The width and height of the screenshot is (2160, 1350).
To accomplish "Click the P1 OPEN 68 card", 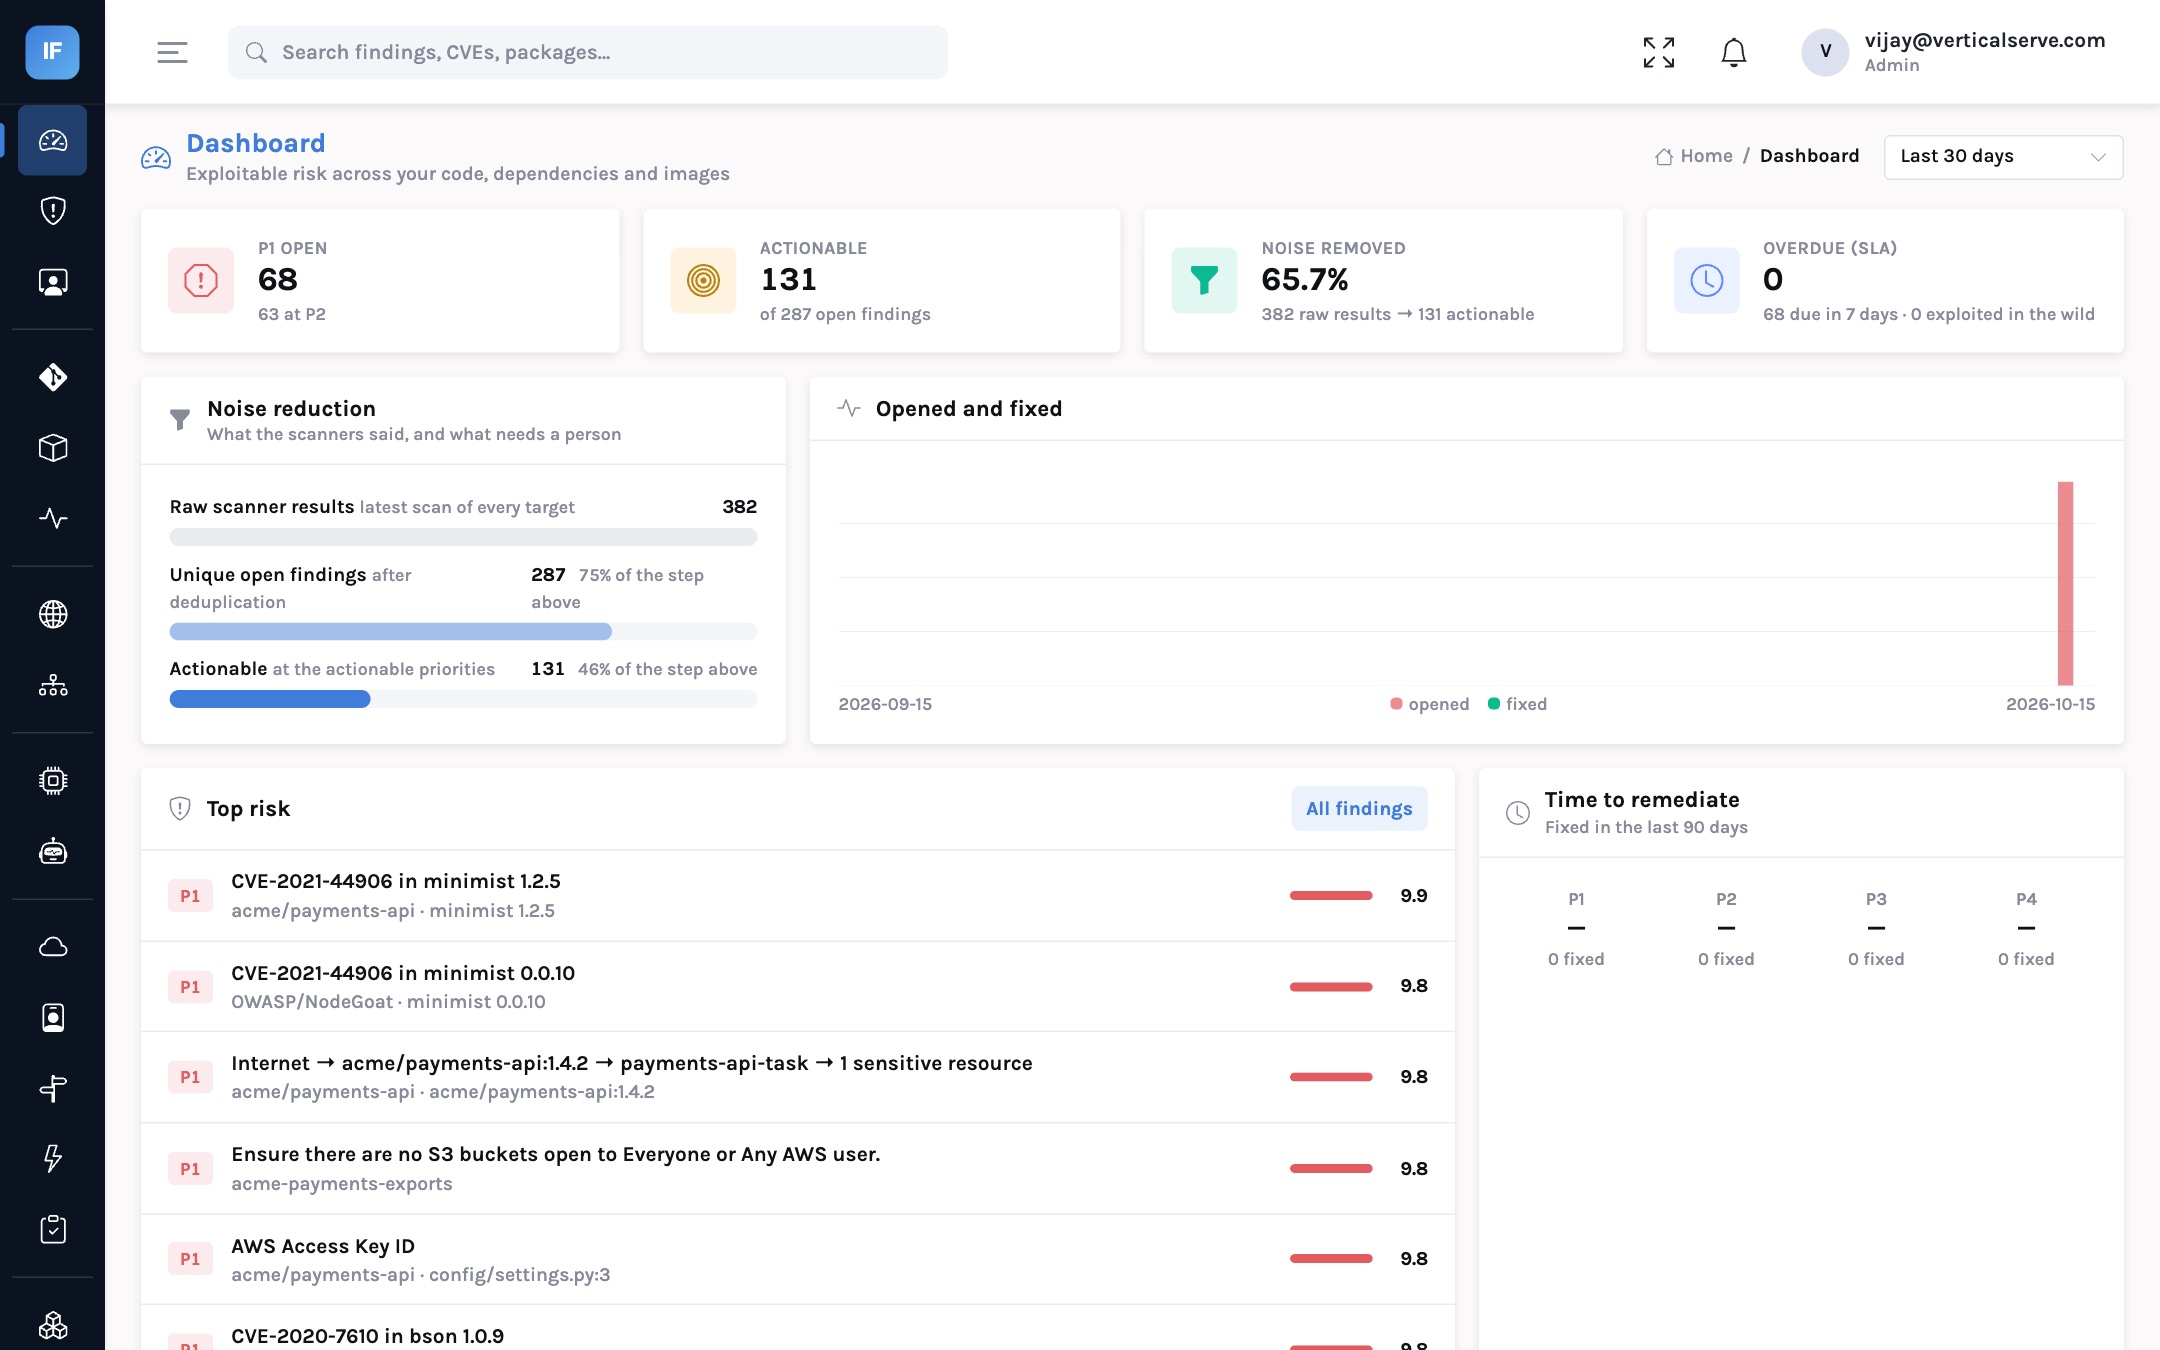I will click(x=380, y=280).
